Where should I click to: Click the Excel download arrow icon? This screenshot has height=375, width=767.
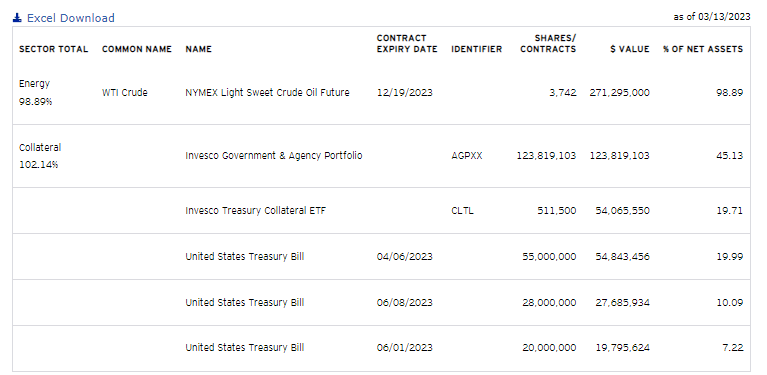[17, 18]
